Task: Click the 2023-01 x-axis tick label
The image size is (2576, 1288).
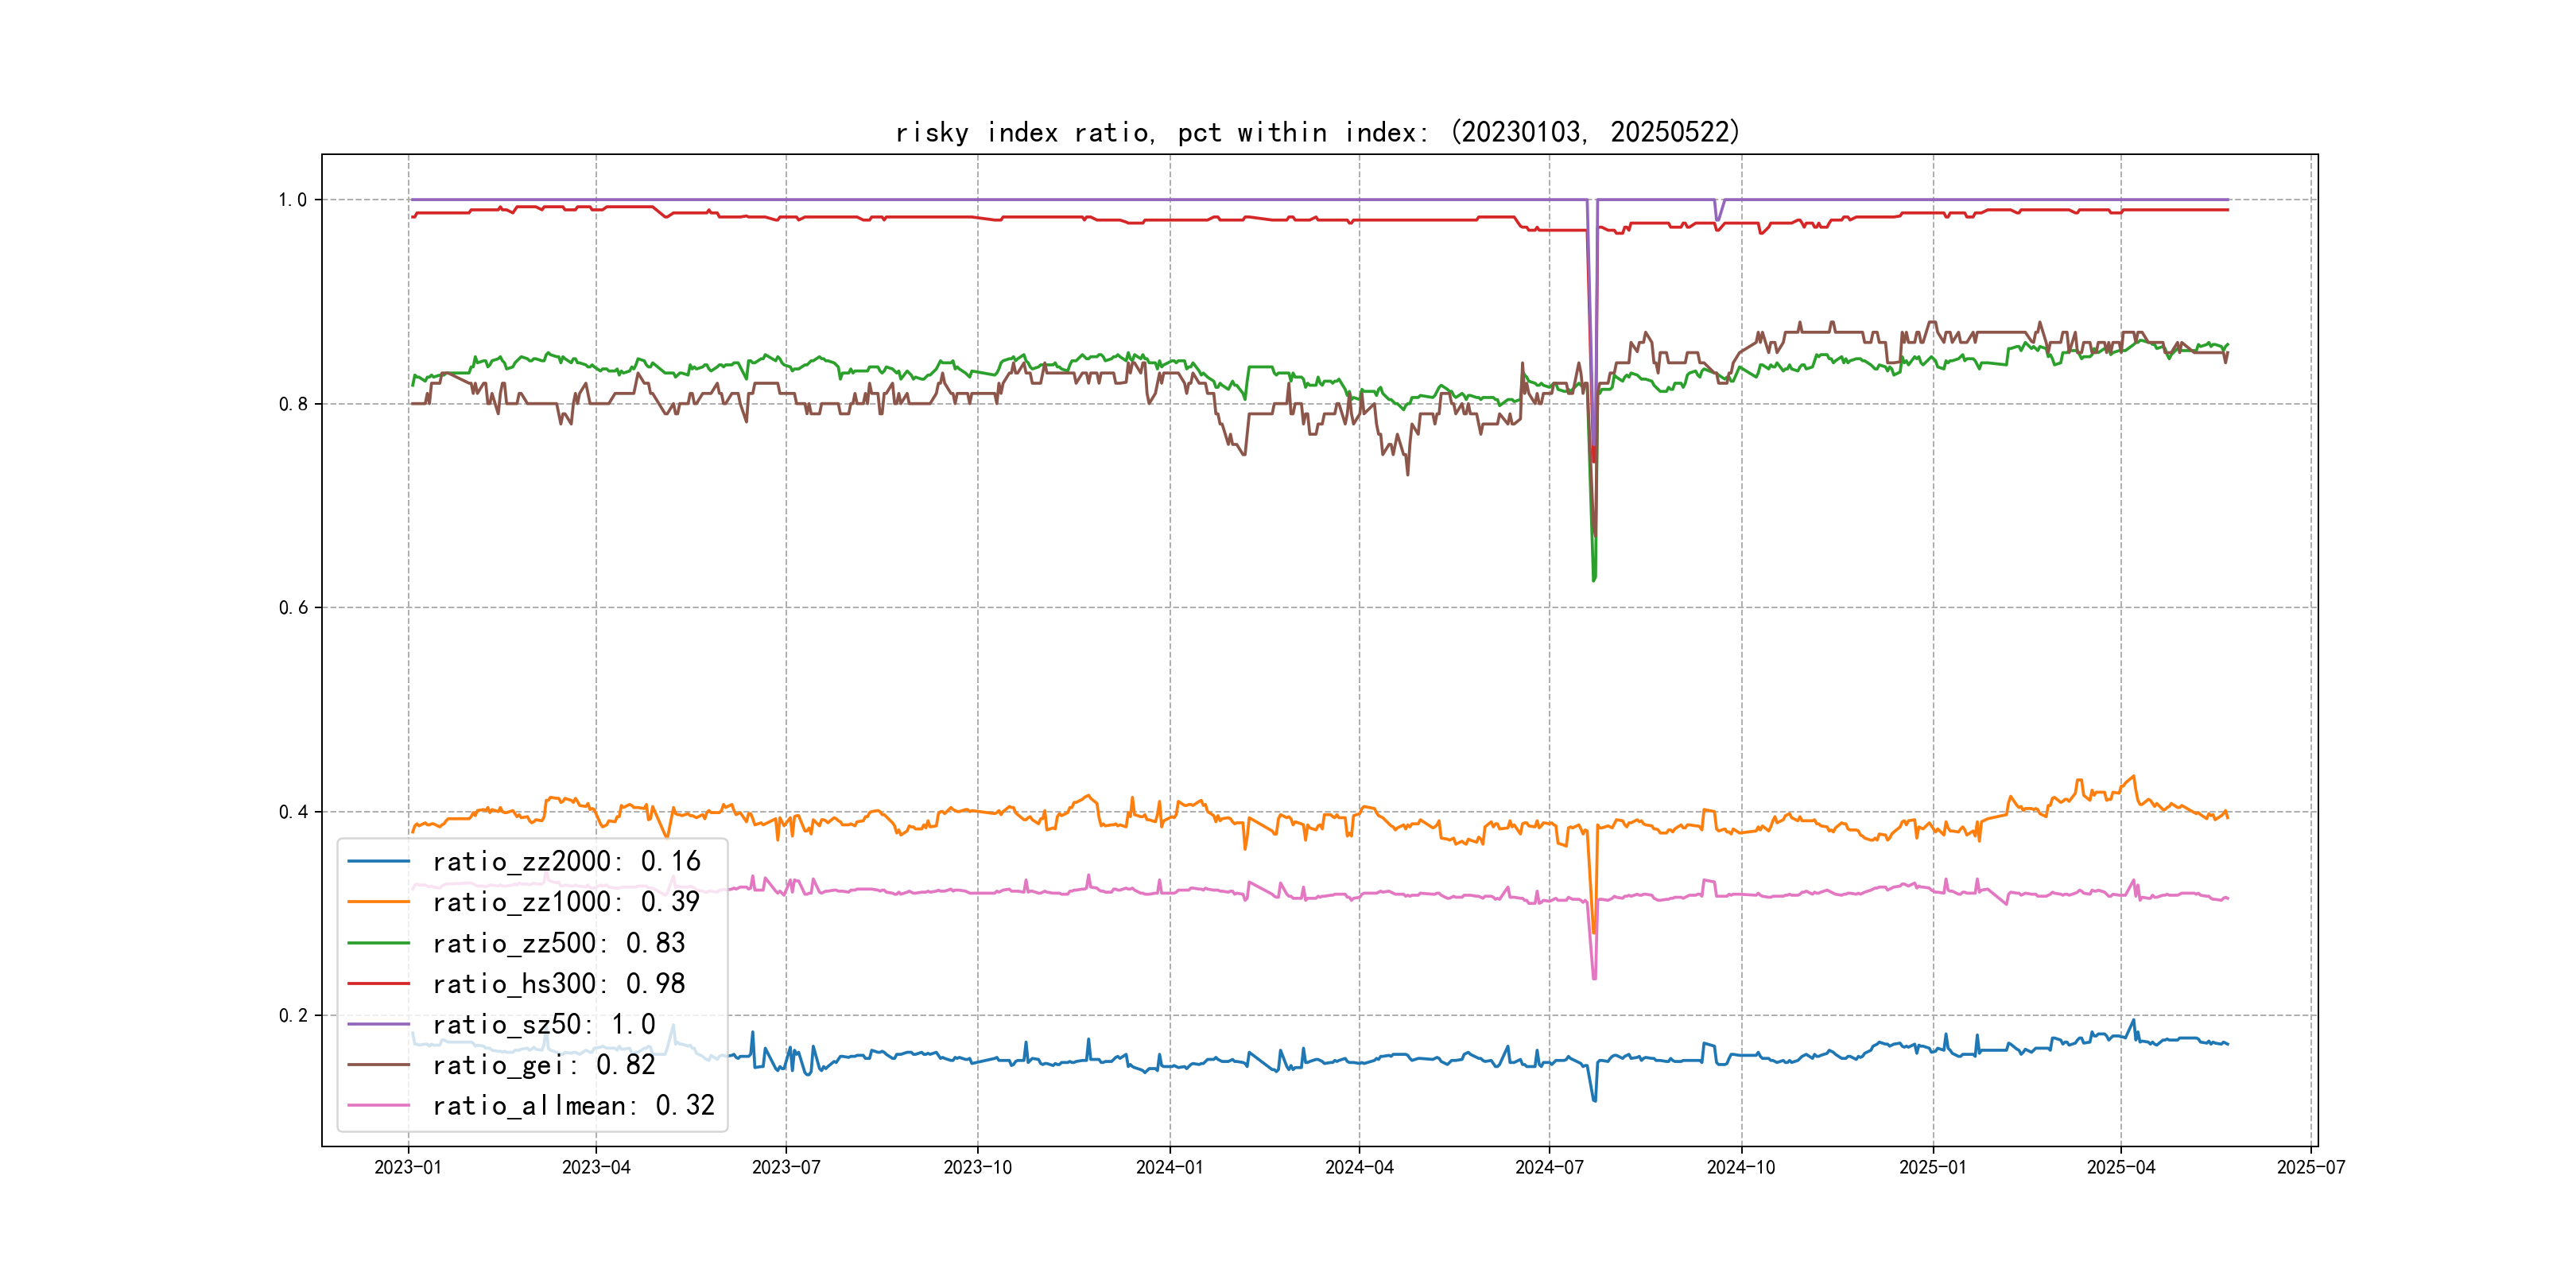Action: (x=408, y=1167)
